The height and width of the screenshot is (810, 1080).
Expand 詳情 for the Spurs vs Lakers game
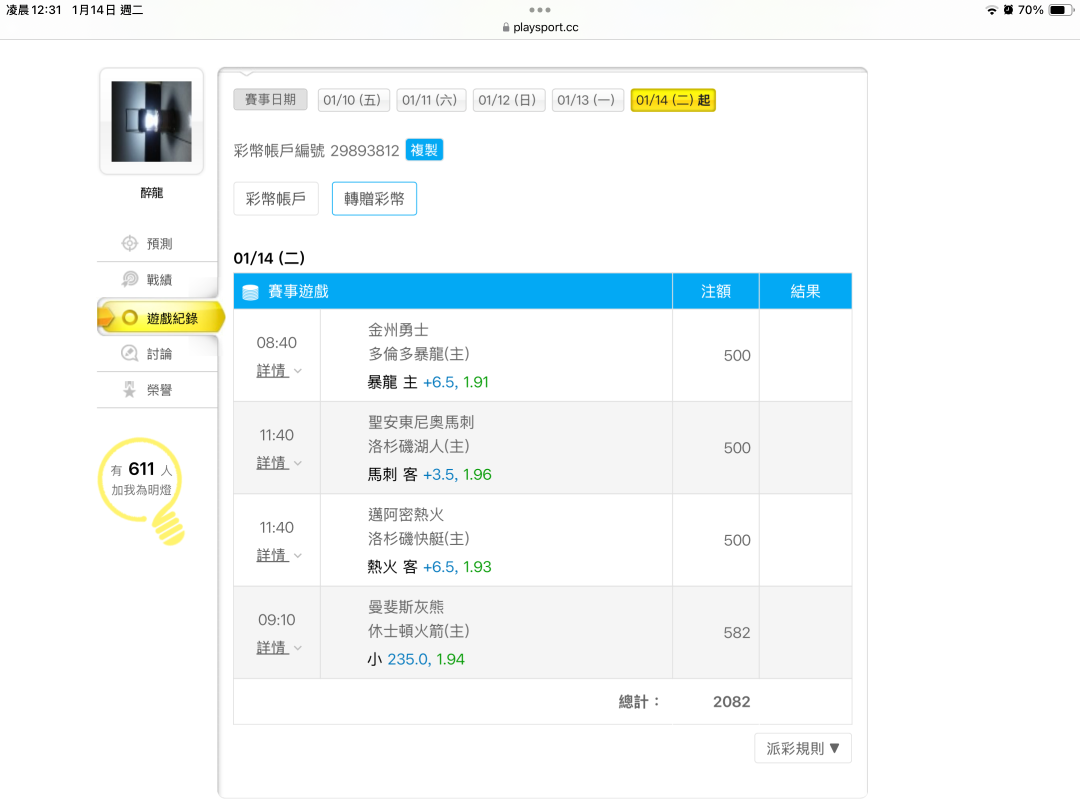coord(279,463)
